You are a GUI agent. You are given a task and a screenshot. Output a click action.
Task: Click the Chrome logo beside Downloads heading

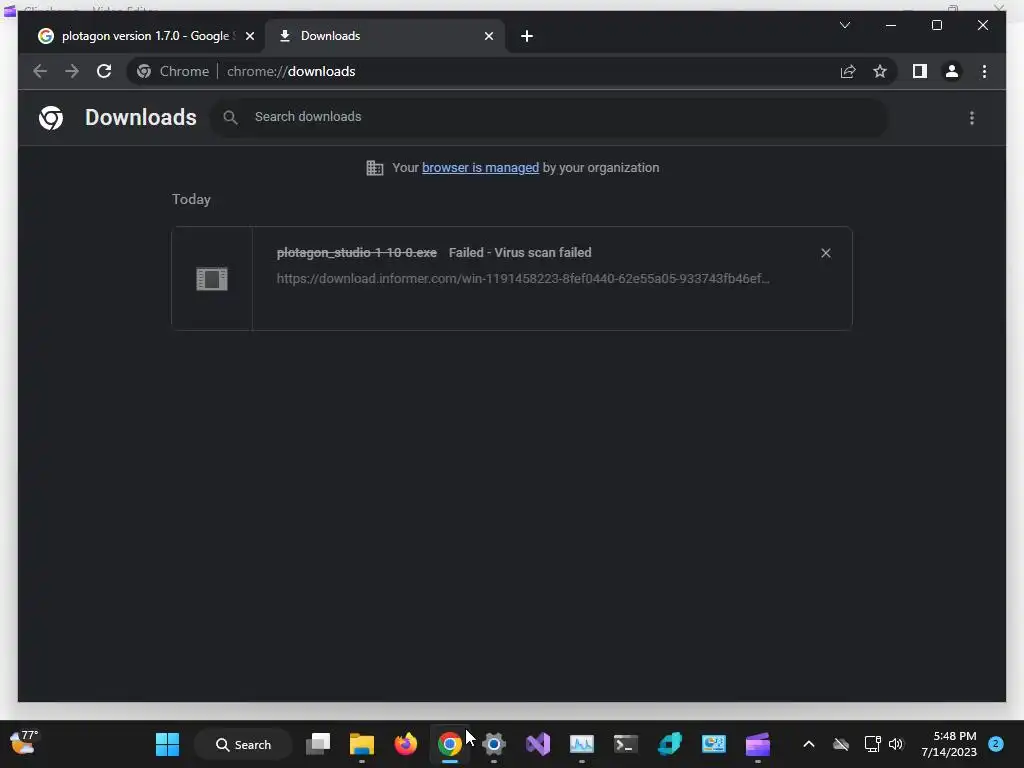(51, 118)
